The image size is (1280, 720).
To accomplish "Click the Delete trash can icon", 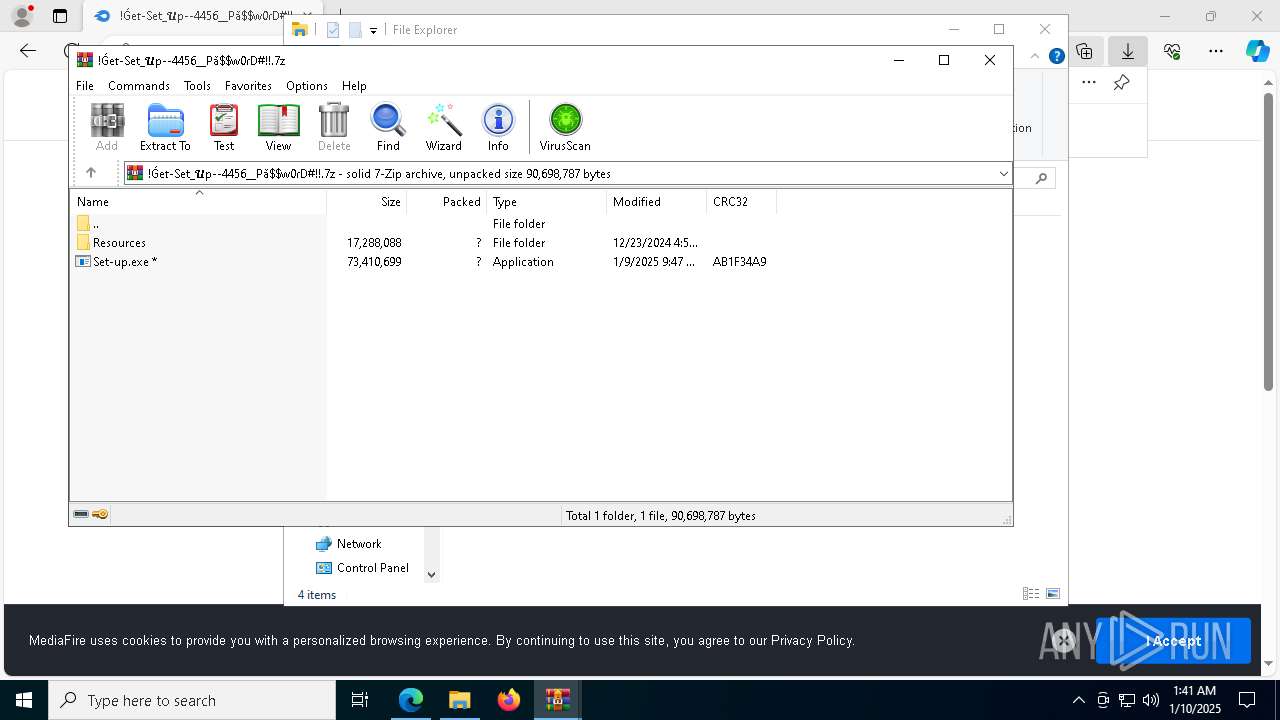I will pyautogui.click(x=334, y=127).
